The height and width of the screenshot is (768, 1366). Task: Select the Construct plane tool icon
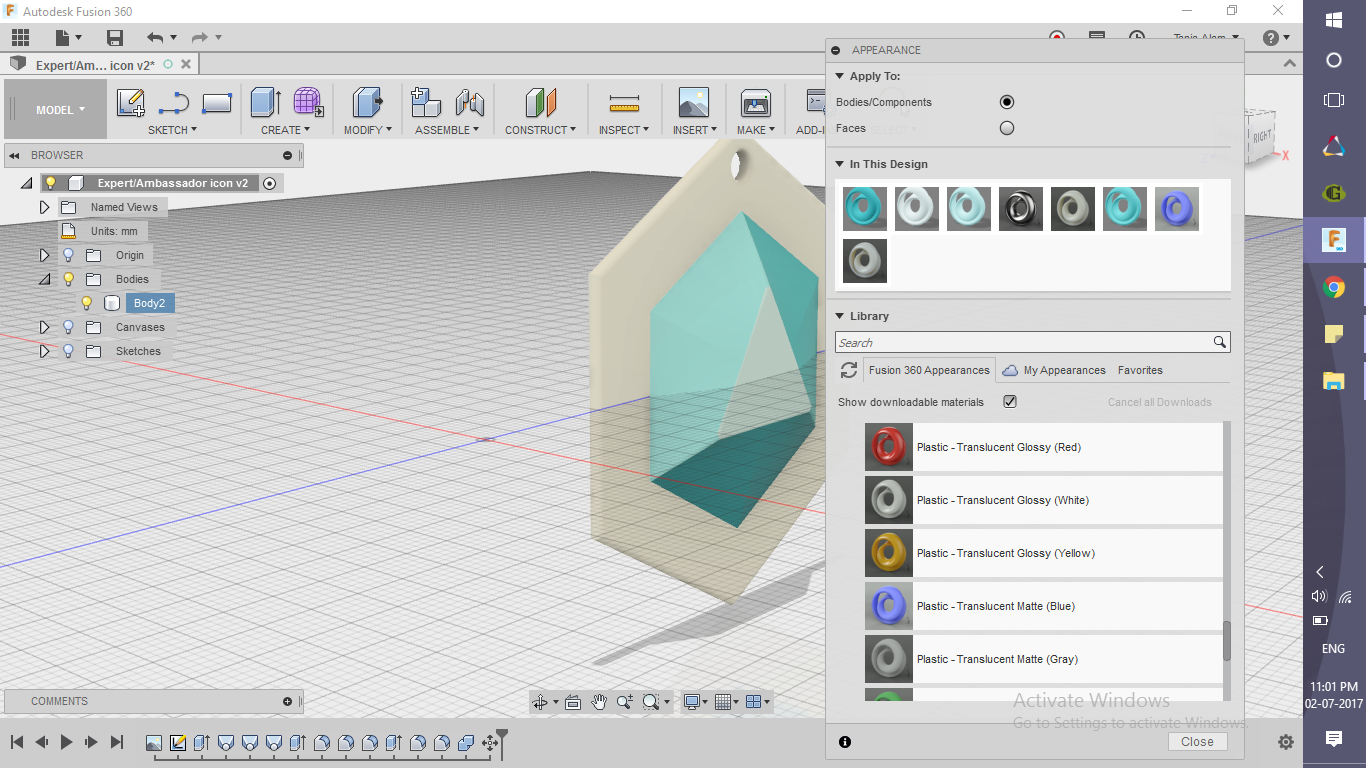coord(540,103)
